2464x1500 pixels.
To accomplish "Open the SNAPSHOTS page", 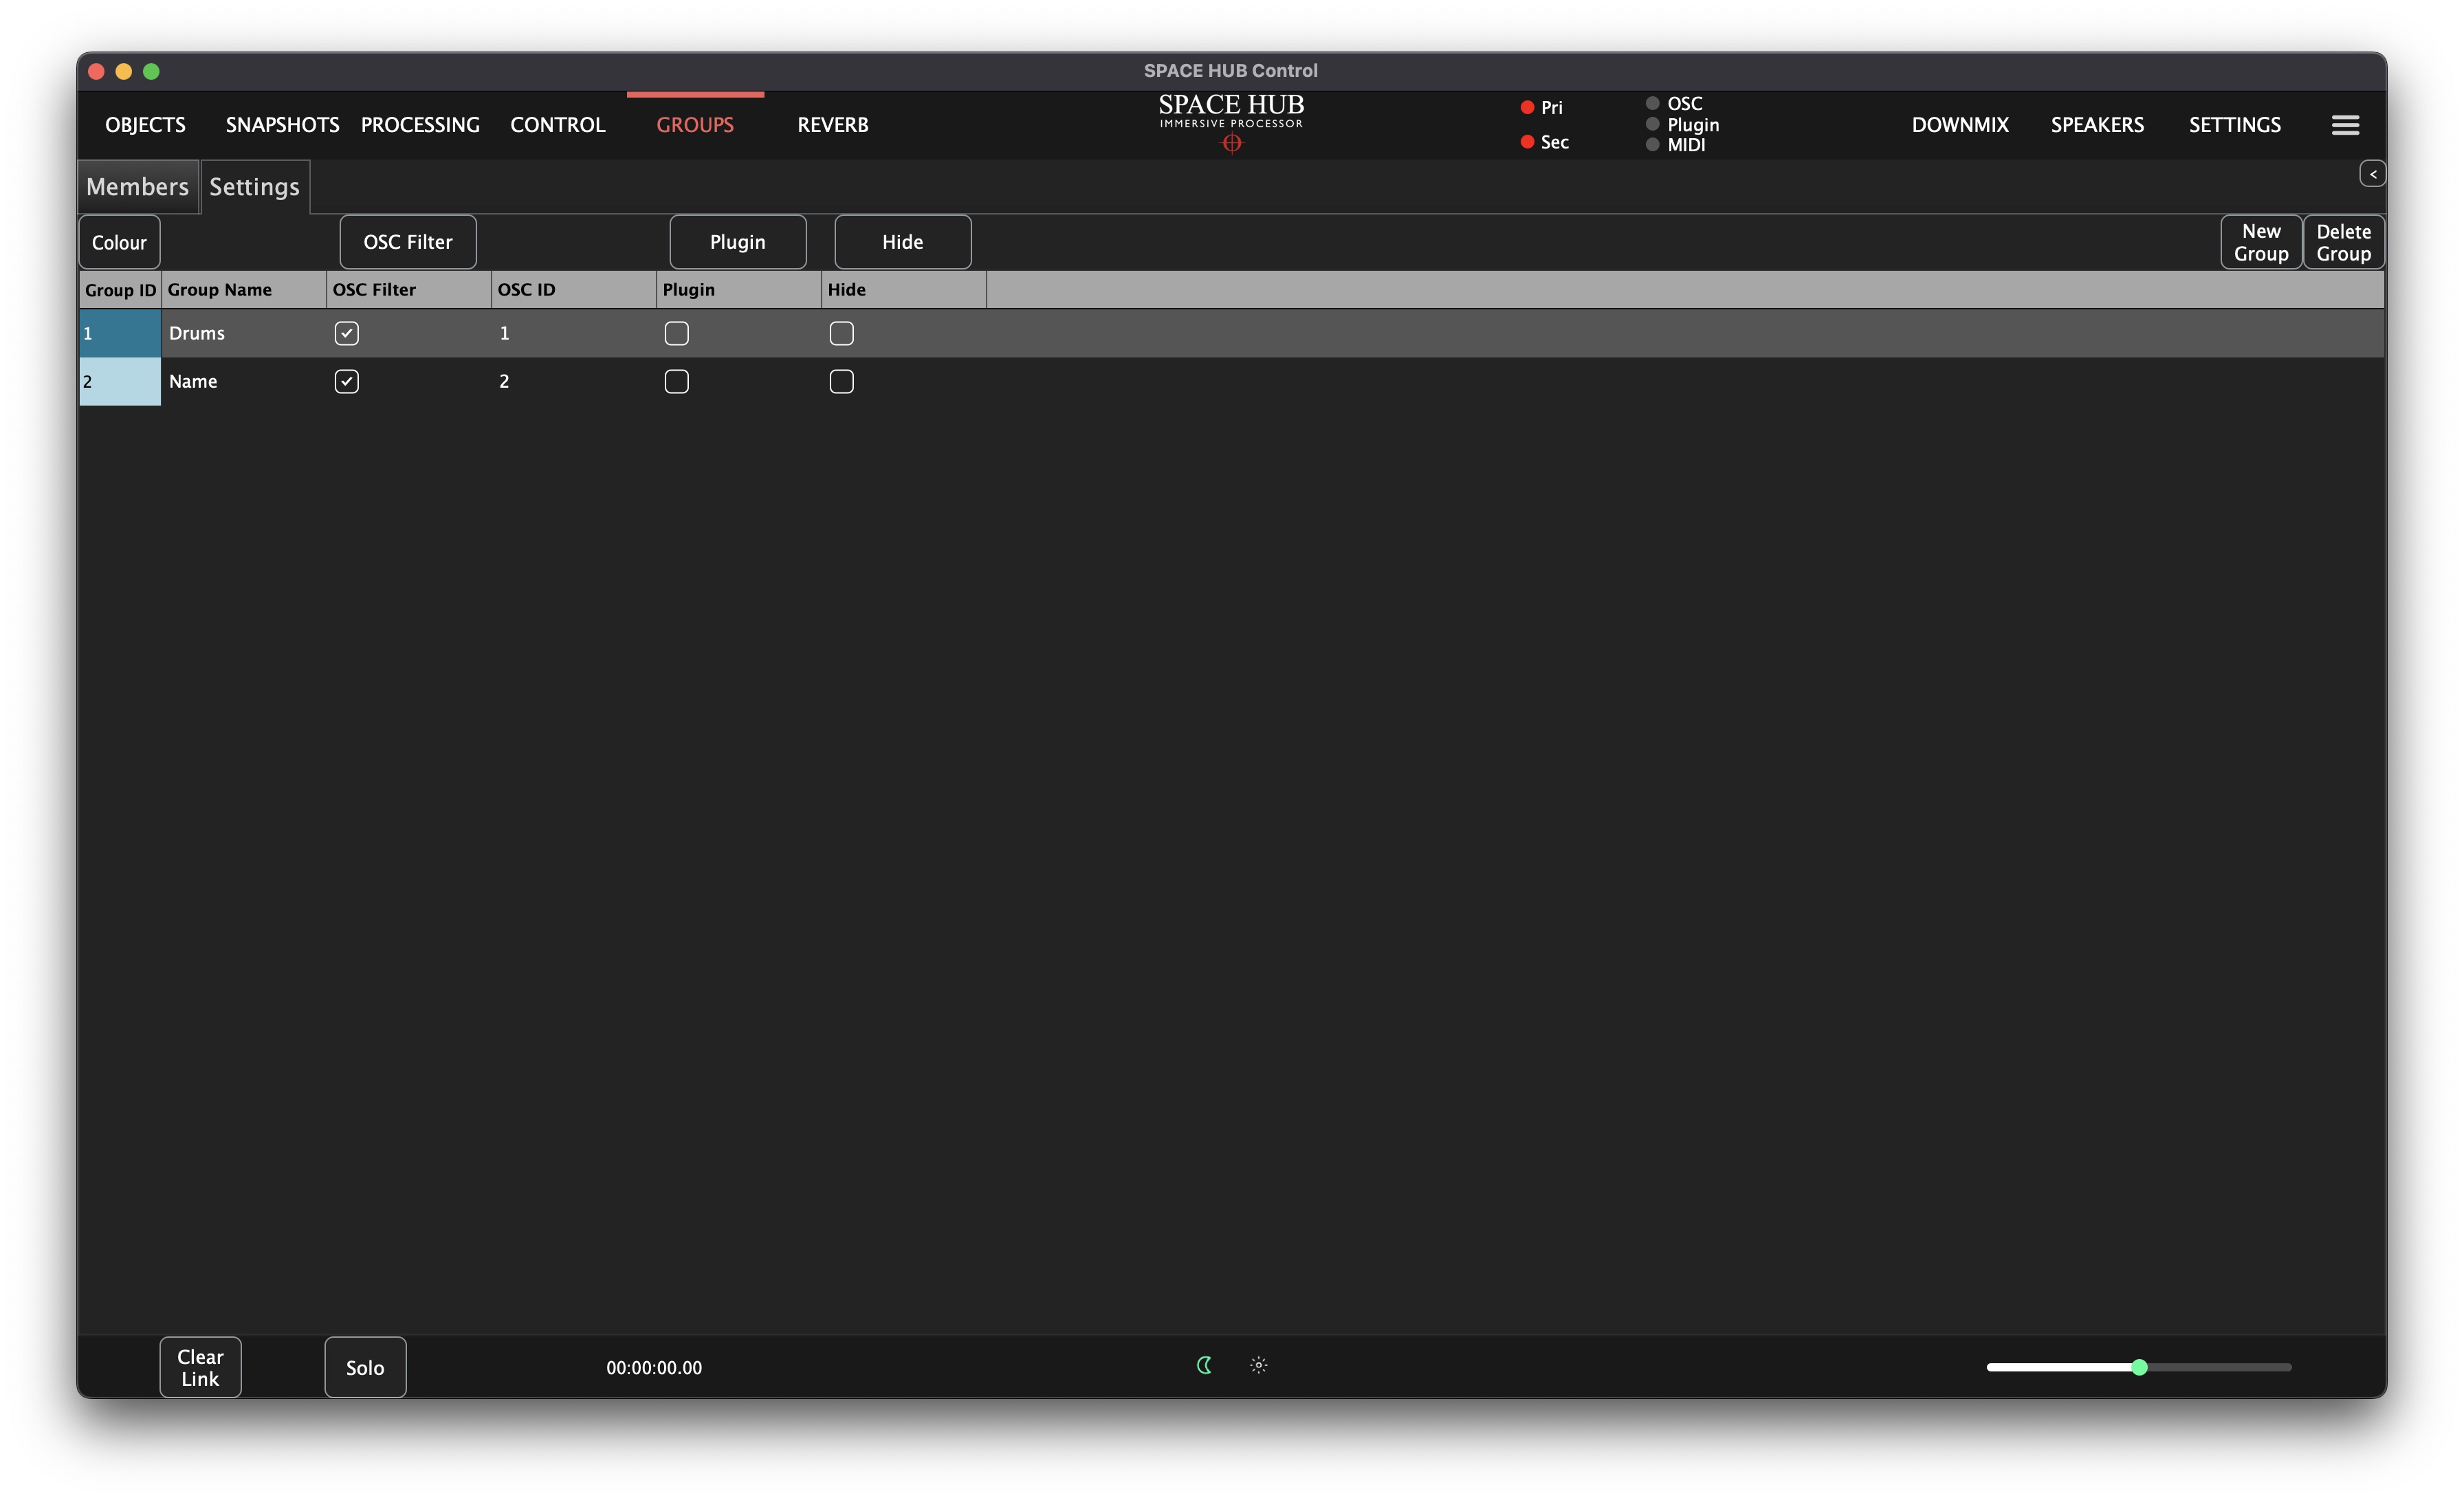I will [282, 125].
